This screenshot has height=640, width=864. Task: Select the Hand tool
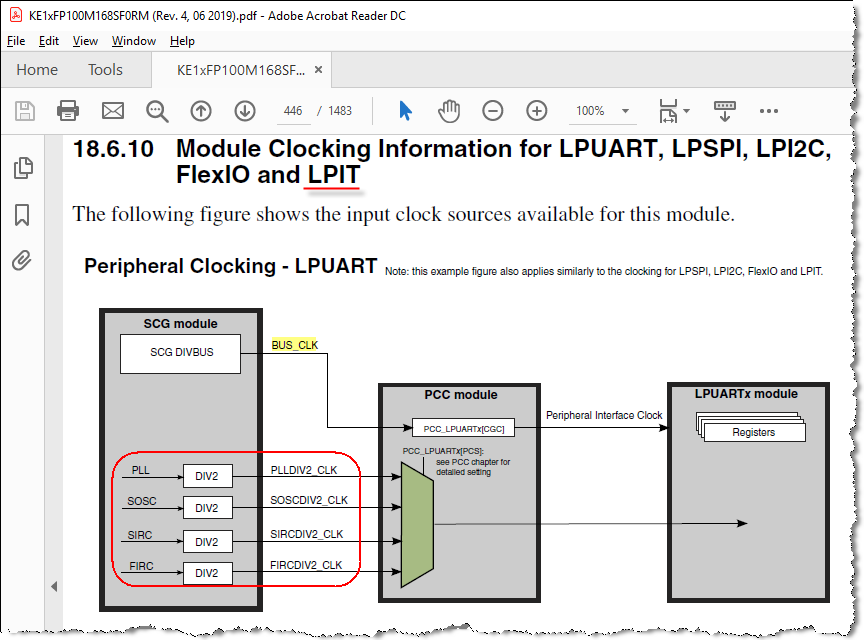[x=449, y=111]
